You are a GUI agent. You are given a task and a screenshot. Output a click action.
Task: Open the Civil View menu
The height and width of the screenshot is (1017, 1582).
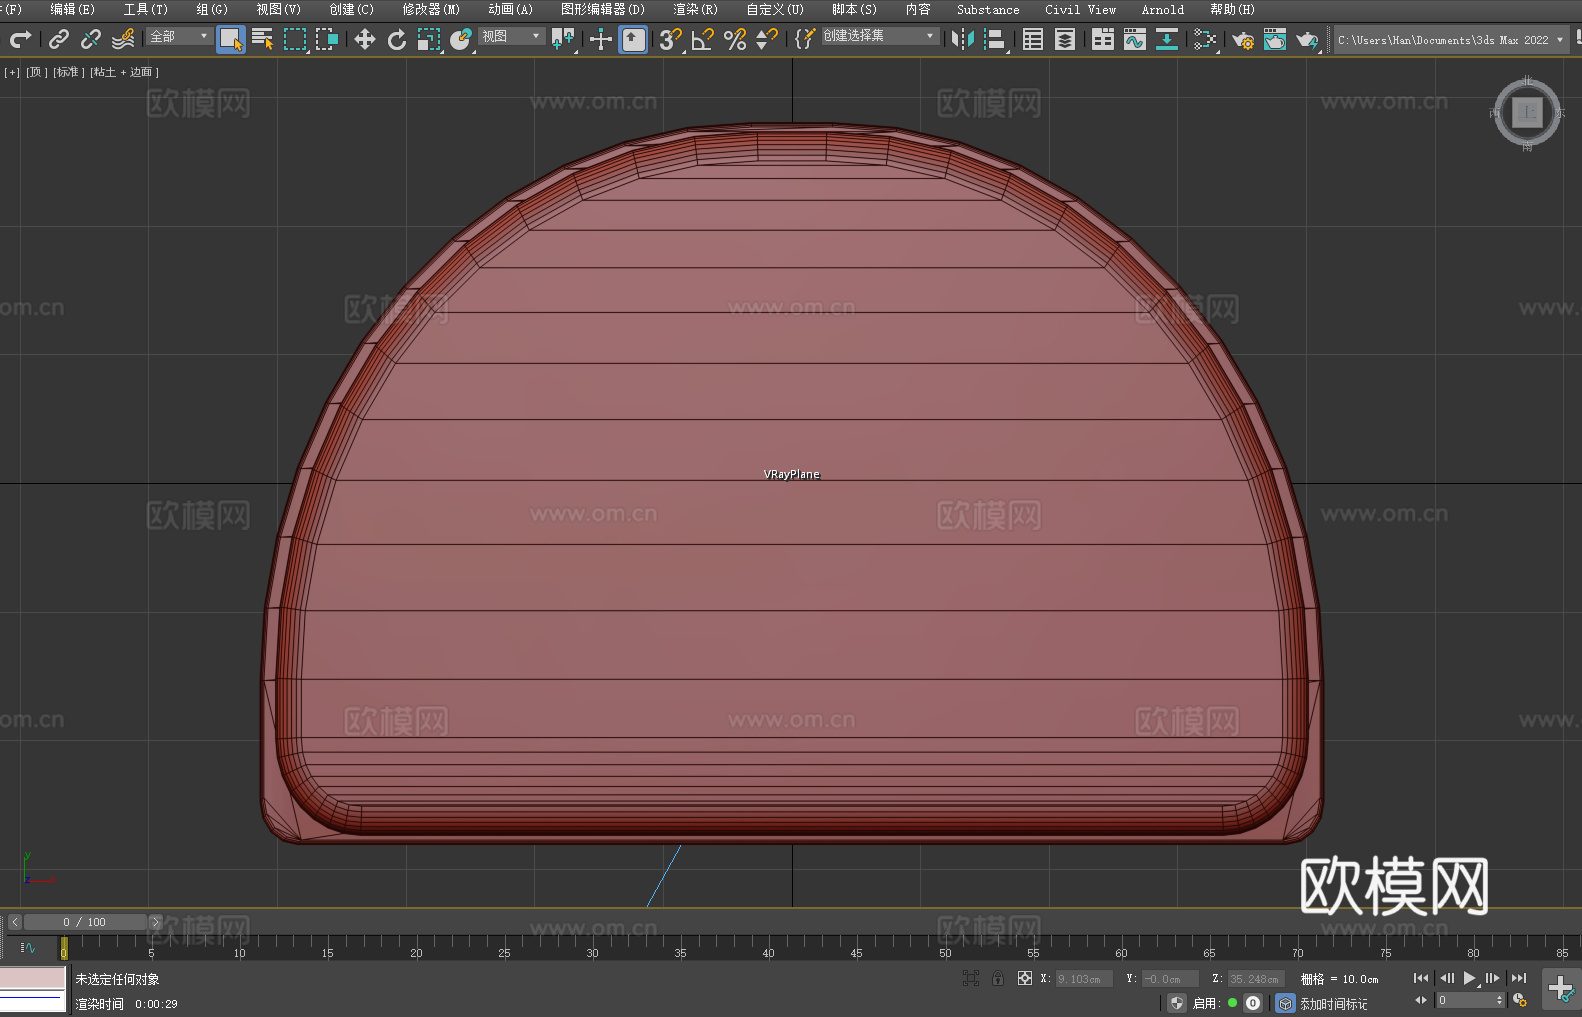click(x=1080, y=9)
